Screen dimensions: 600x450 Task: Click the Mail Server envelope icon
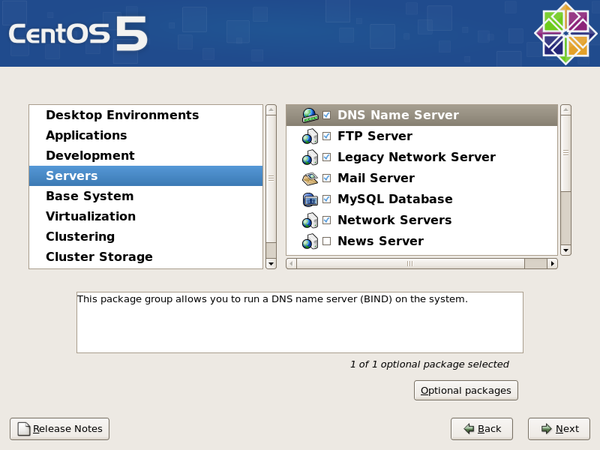tap(310, 178)
